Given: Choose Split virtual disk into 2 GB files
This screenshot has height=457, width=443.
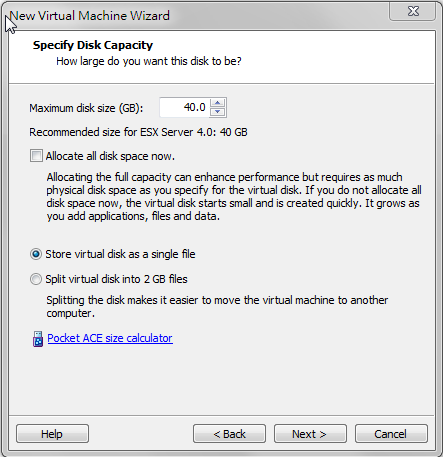Looking at the screenshot, I should (36, 279).
